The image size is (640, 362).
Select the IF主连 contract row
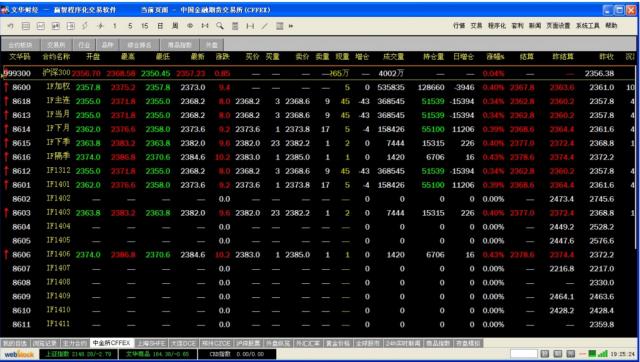(318, 101)
